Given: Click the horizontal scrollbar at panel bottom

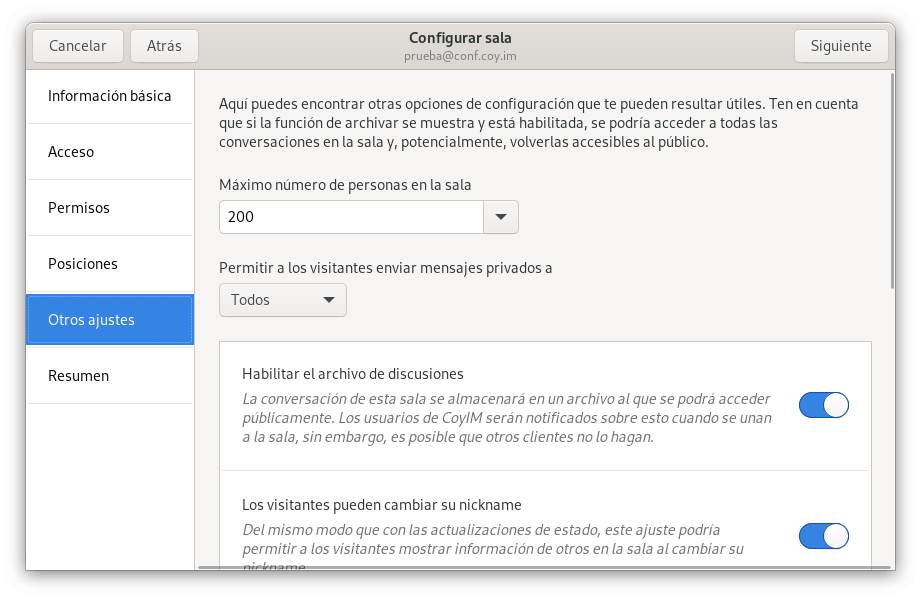Looking at the screenshot, I should (x=540, y=567).
